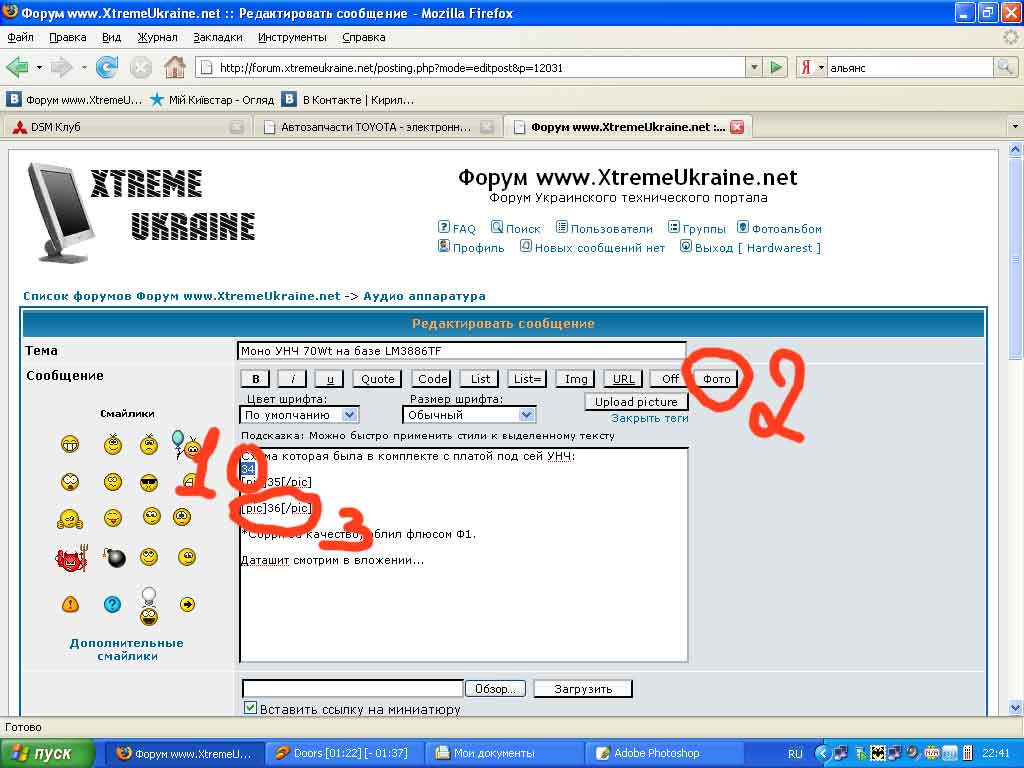
Task: Click the List= button
Action: click(x=527, y=379)
